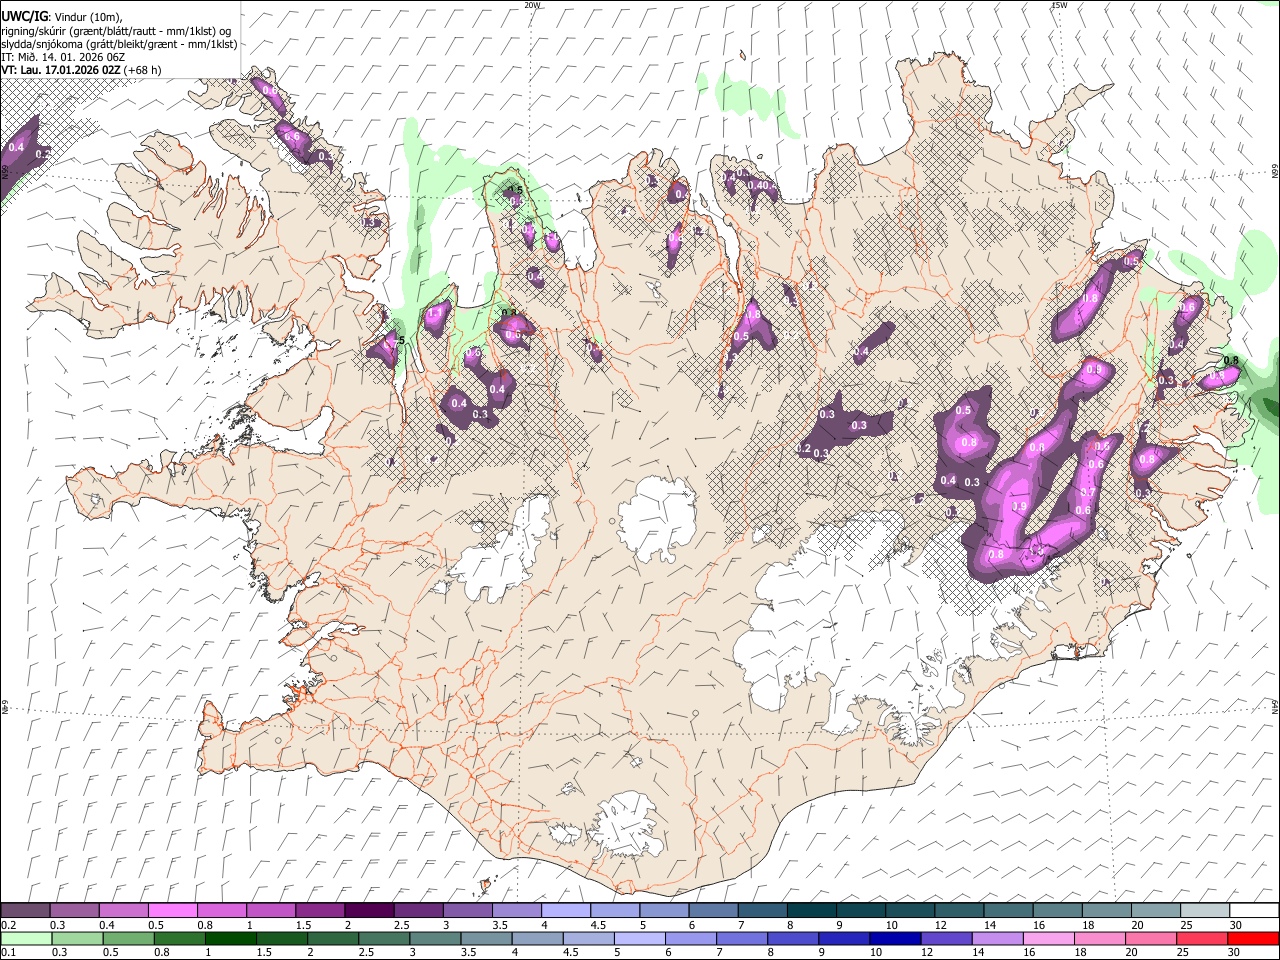This screenshot has width=1280, height=960.
Task: Select the darkest green 1 rain-scale swatch
Action: coord(230,939)
